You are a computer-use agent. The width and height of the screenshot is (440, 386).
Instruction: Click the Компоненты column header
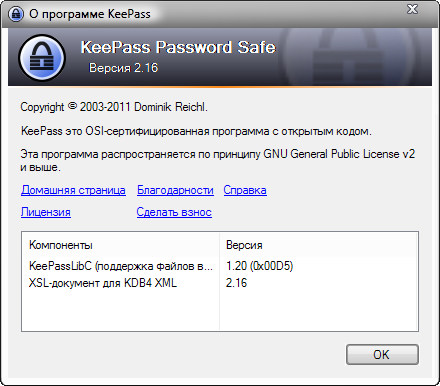click(x=61, y=245)
